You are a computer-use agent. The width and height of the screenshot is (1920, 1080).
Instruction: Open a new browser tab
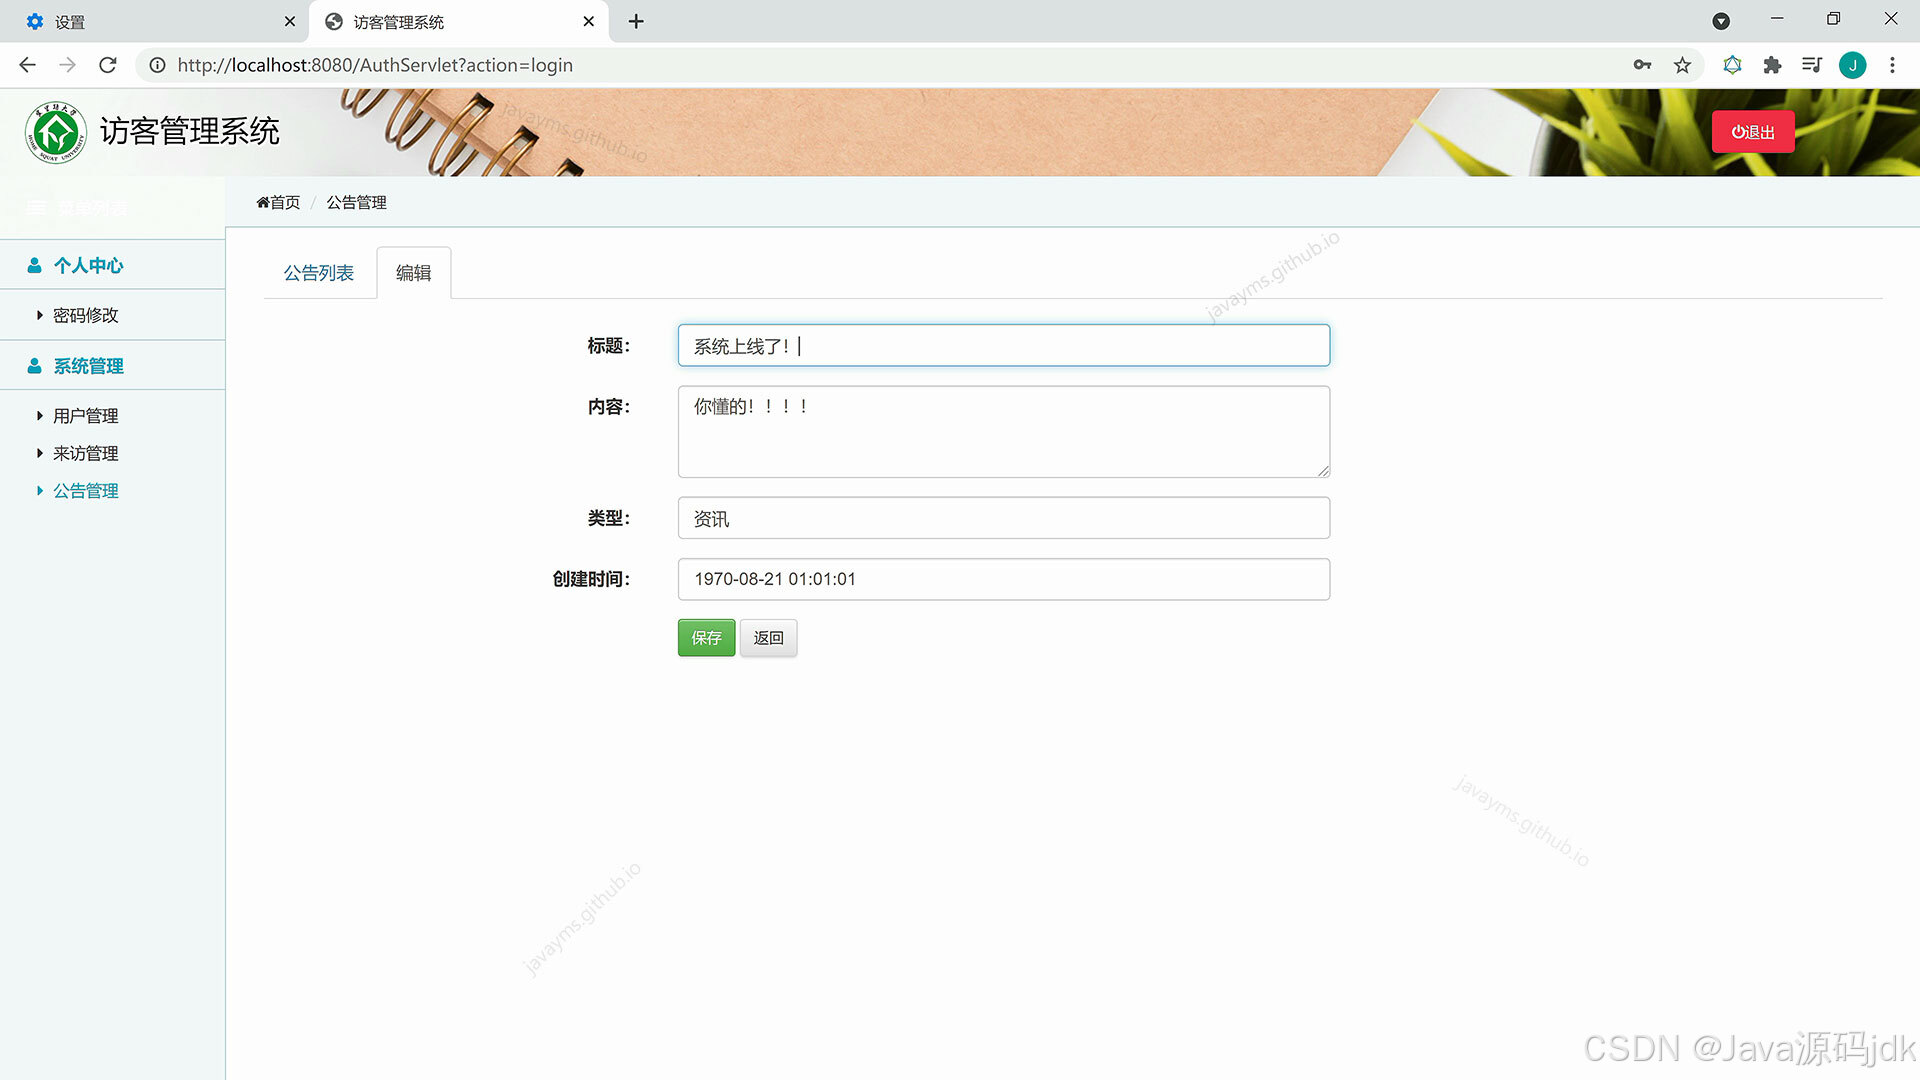(x=636, y=21)
